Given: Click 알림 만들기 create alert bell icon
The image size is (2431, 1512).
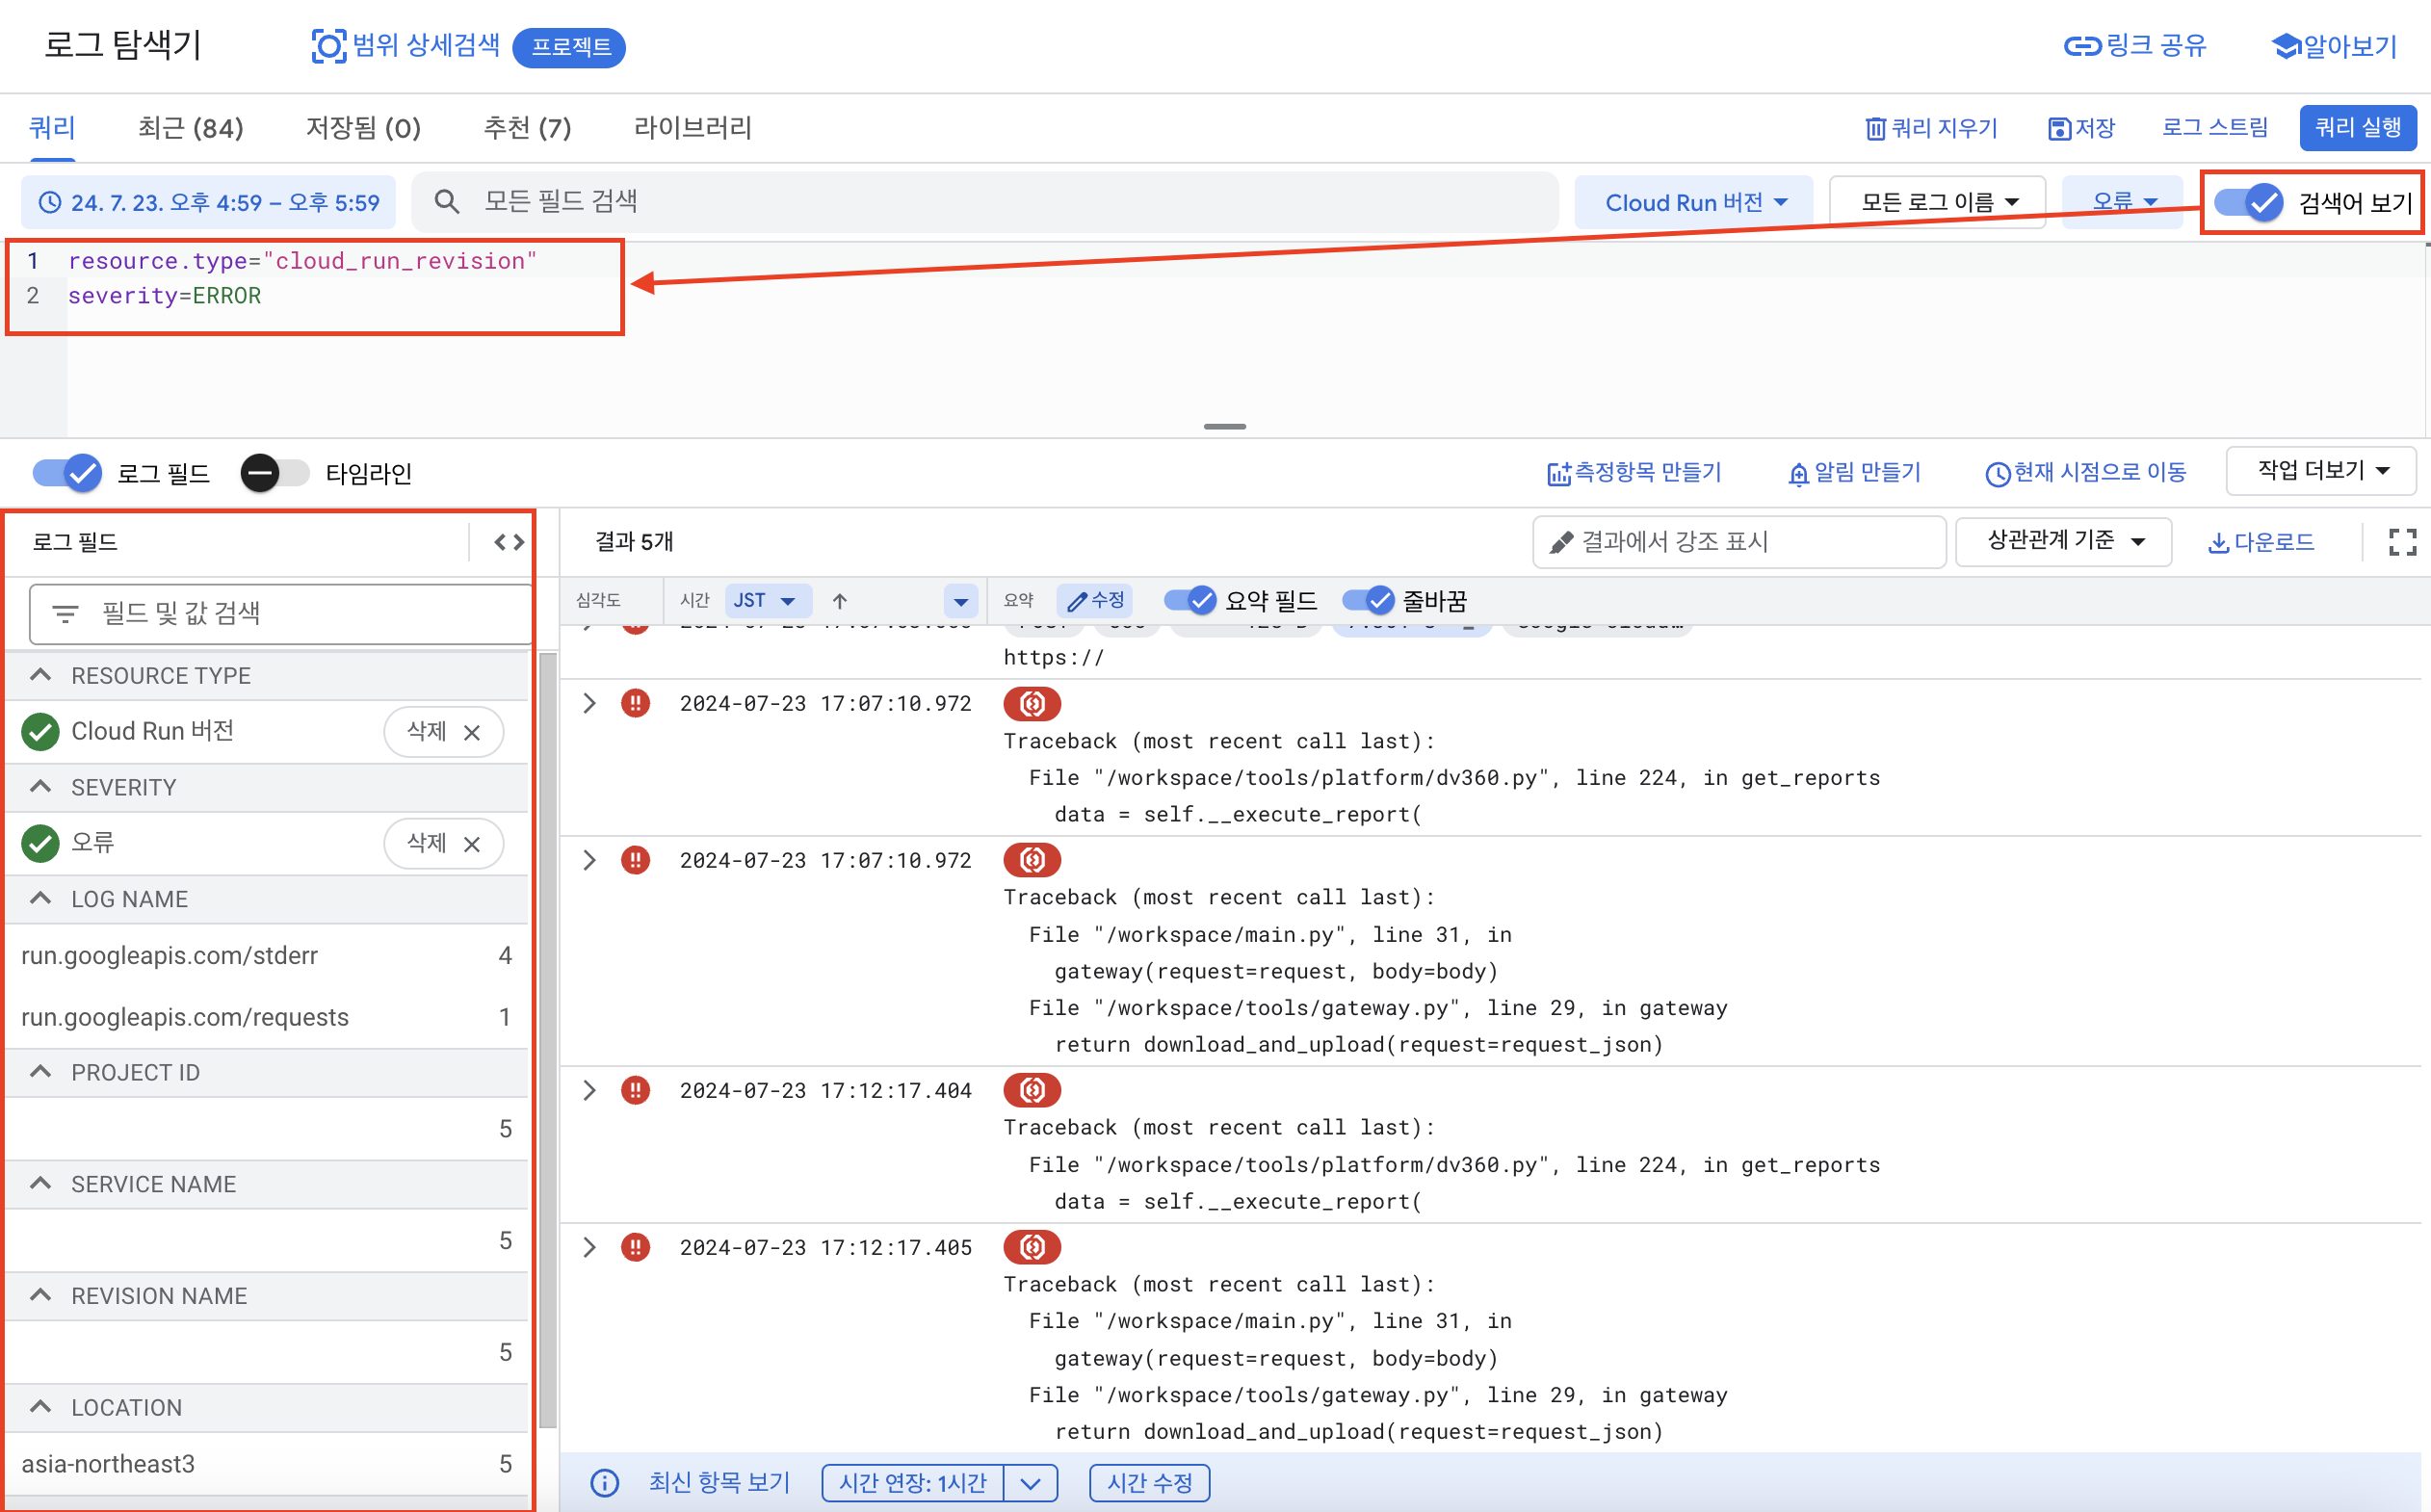Looking at the screenshot, I should click(x=1798, y=474).
